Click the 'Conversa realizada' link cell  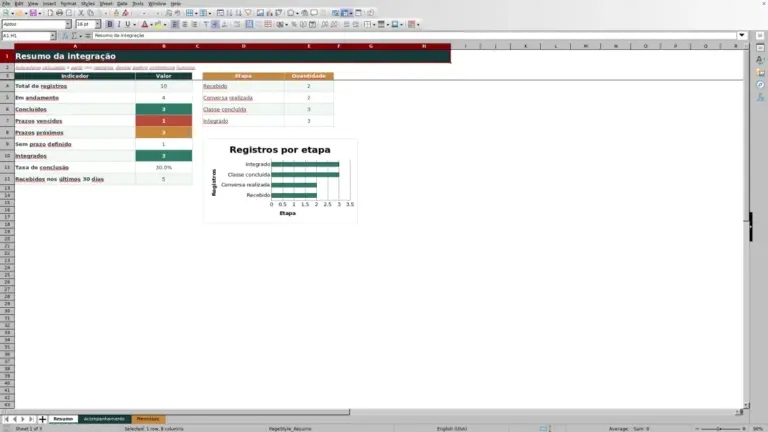[x=228, y=98]
